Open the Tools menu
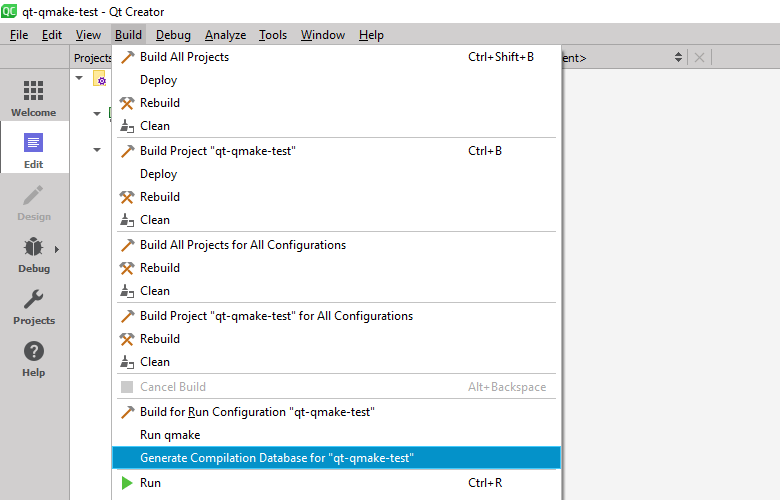The image size is (780, 500). pyautogui.click(x=273, y=35)
